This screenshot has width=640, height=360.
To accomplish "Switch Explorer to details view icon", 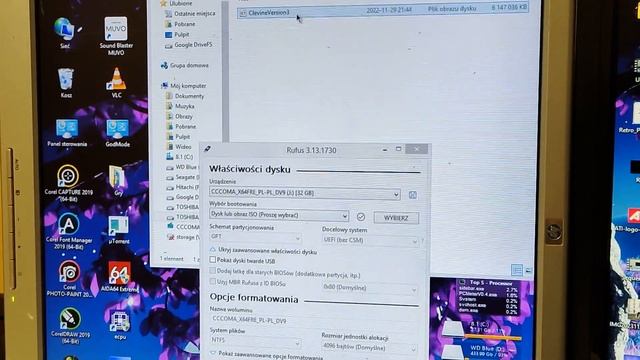I will tap(517, 270).
